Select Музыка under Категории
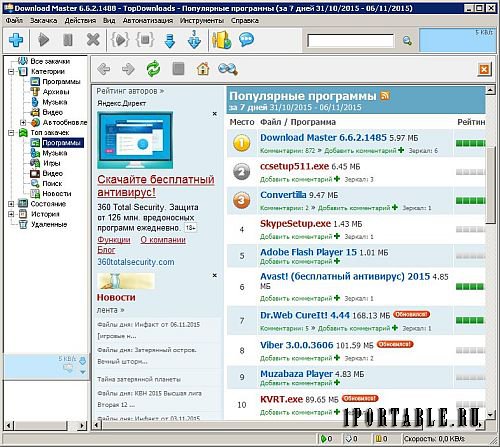This screenshot has width=500, height=447. 55,102
